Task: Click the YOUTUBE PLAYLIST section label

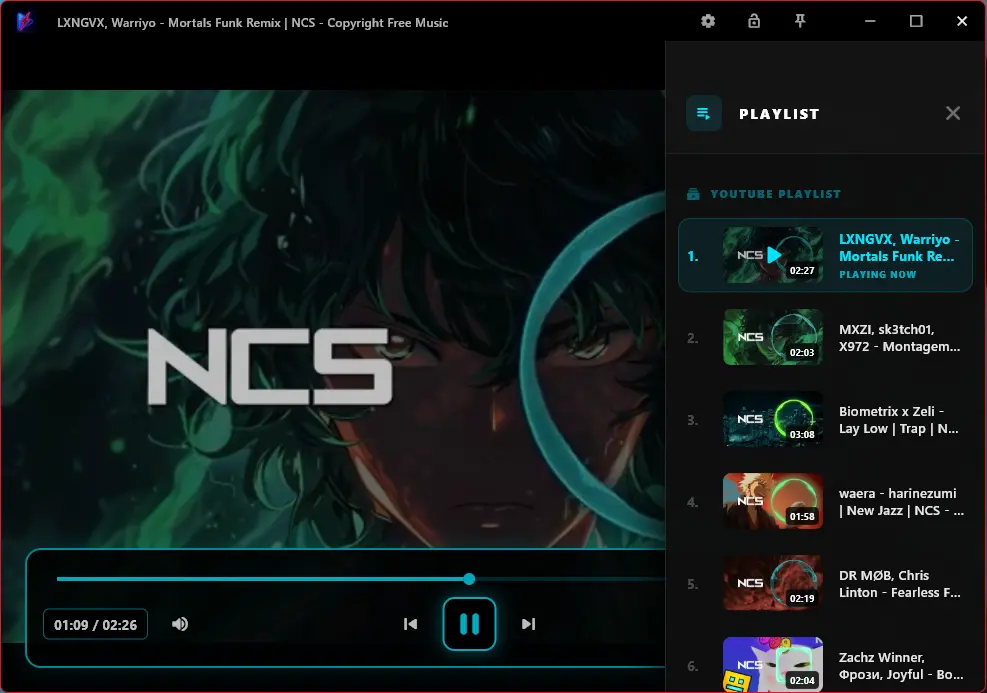Action: point(776,194)
